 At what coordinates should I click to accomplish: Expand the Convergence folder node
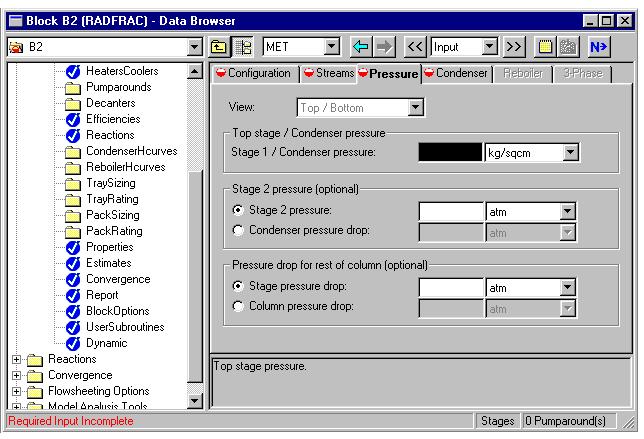(x=16, y=375)
